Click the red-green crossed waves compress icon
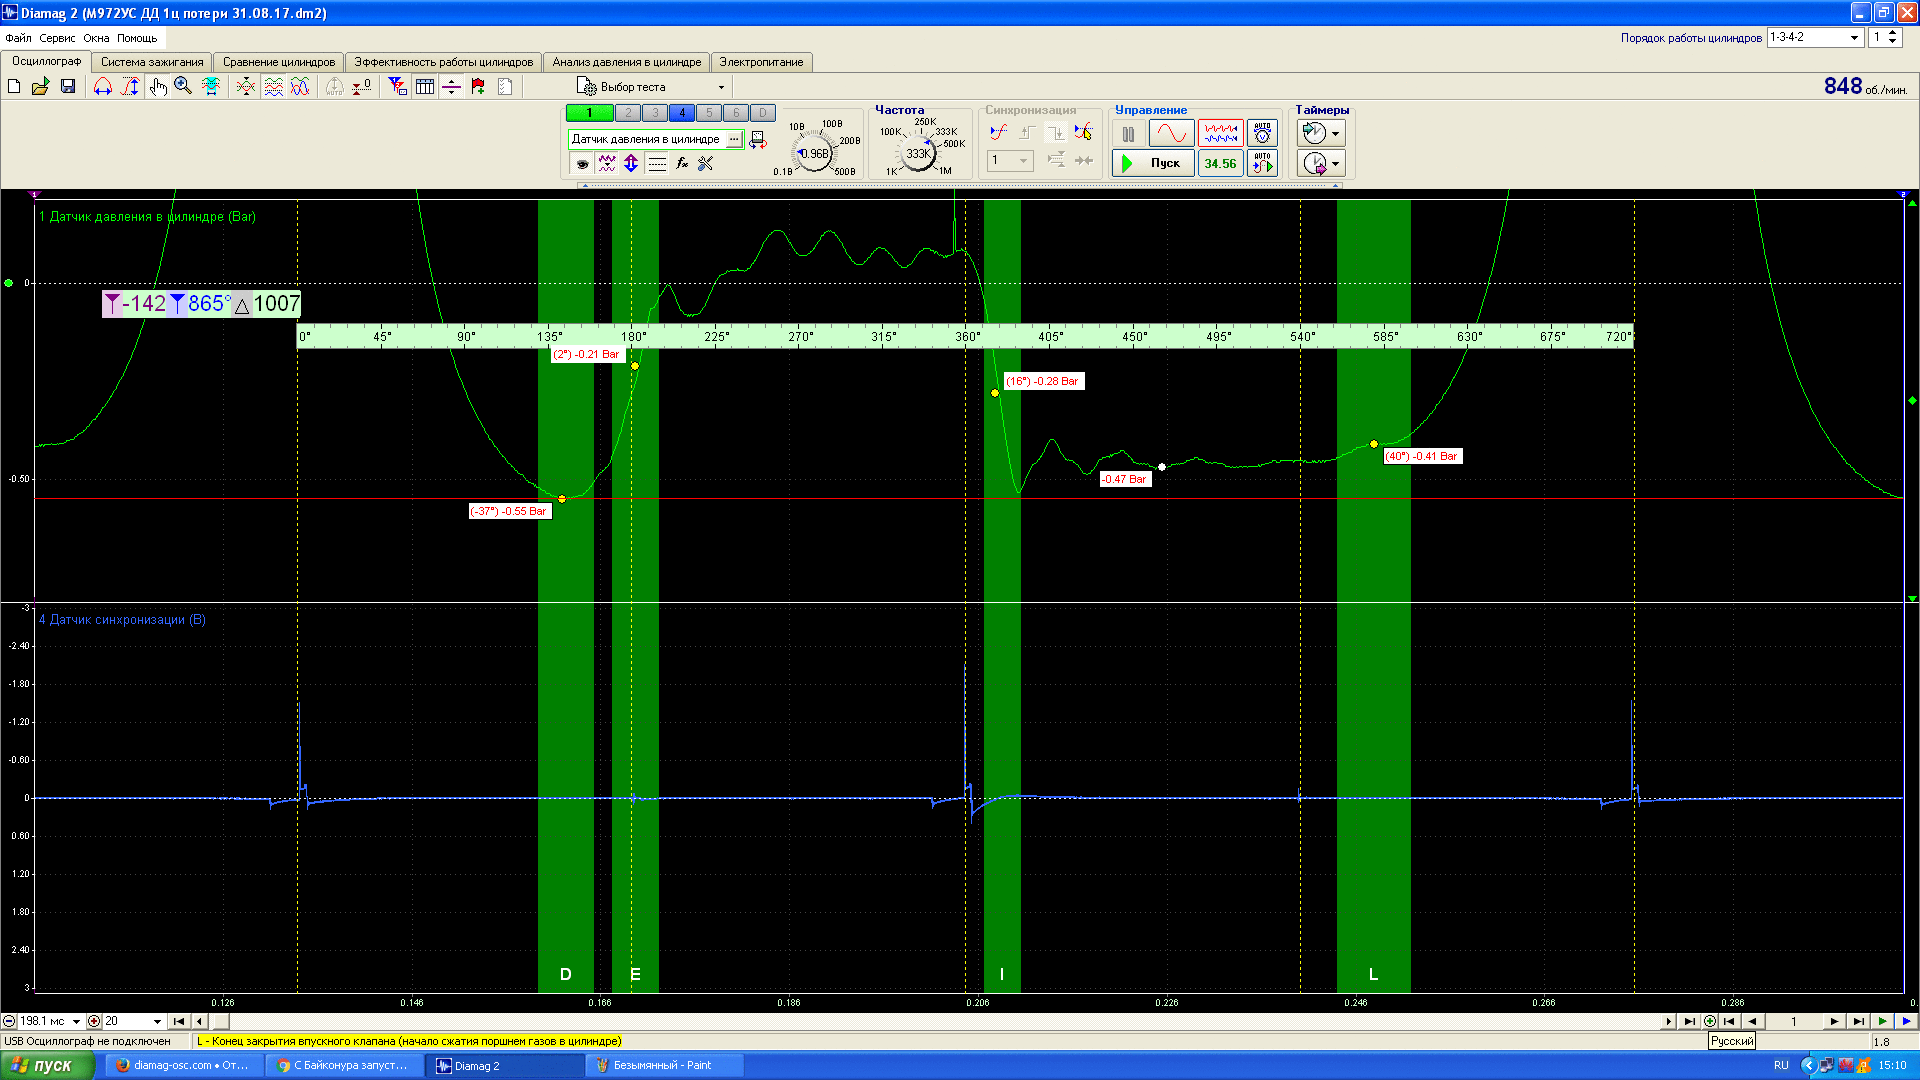The height and width of the screenshot is (1080, 1920). pos(245,87)
